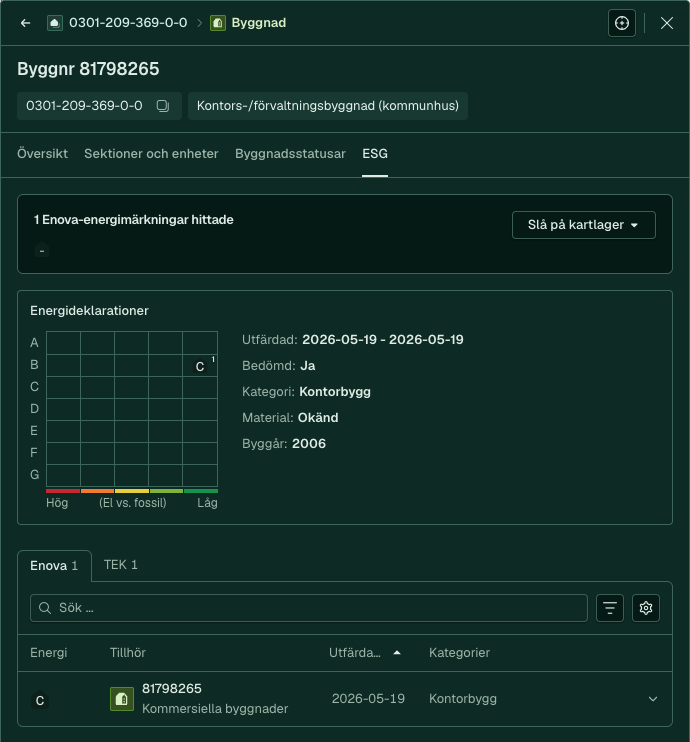Viewport: 690px width, 742px height.
Task: Open the Slå på kartlager dropdown
Action: [x=584, y=225]
